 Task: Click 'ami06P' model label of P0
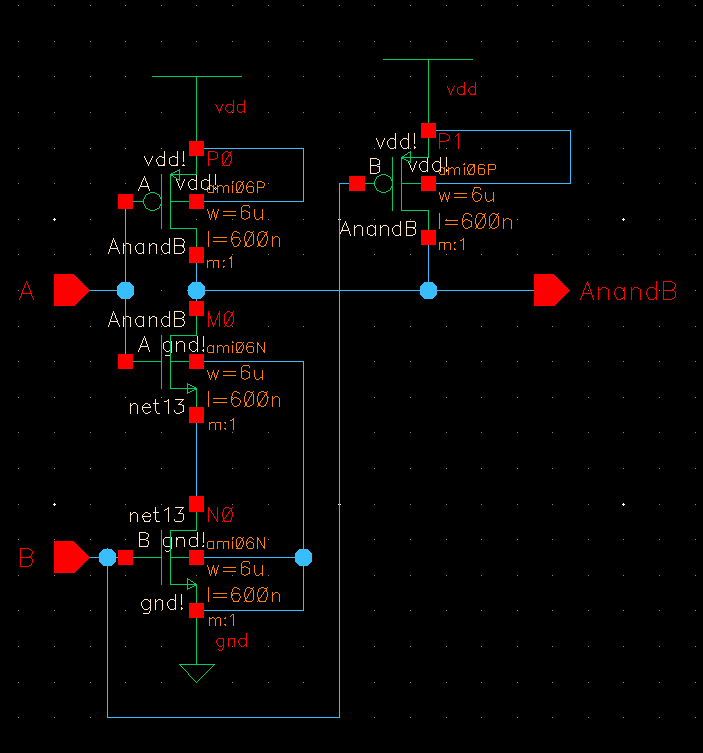[236, 187]
